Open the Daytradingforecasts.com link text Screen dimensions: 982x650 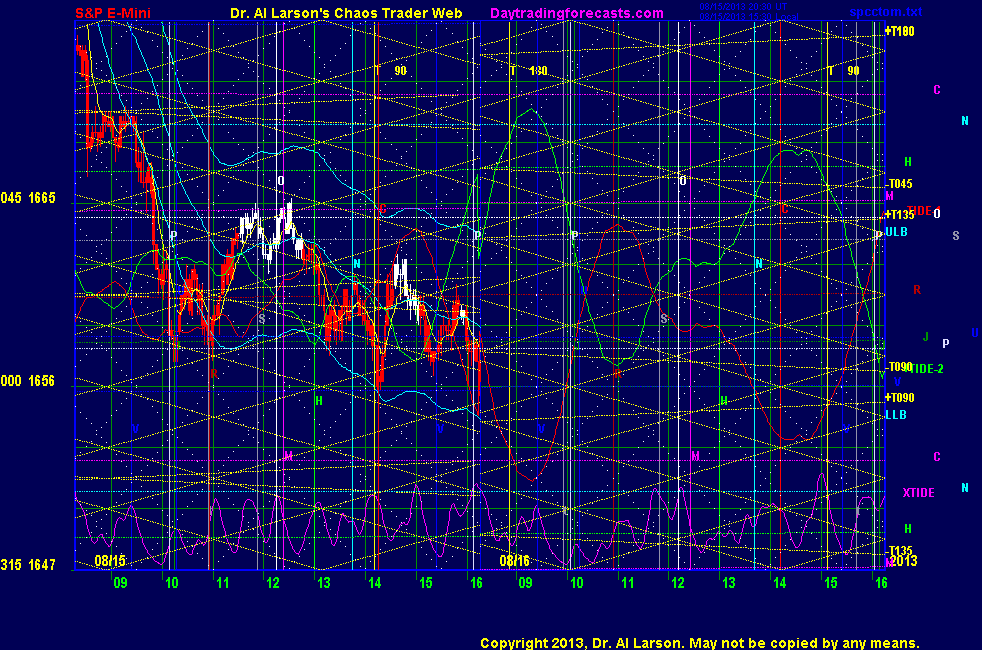tap(577, 13)
